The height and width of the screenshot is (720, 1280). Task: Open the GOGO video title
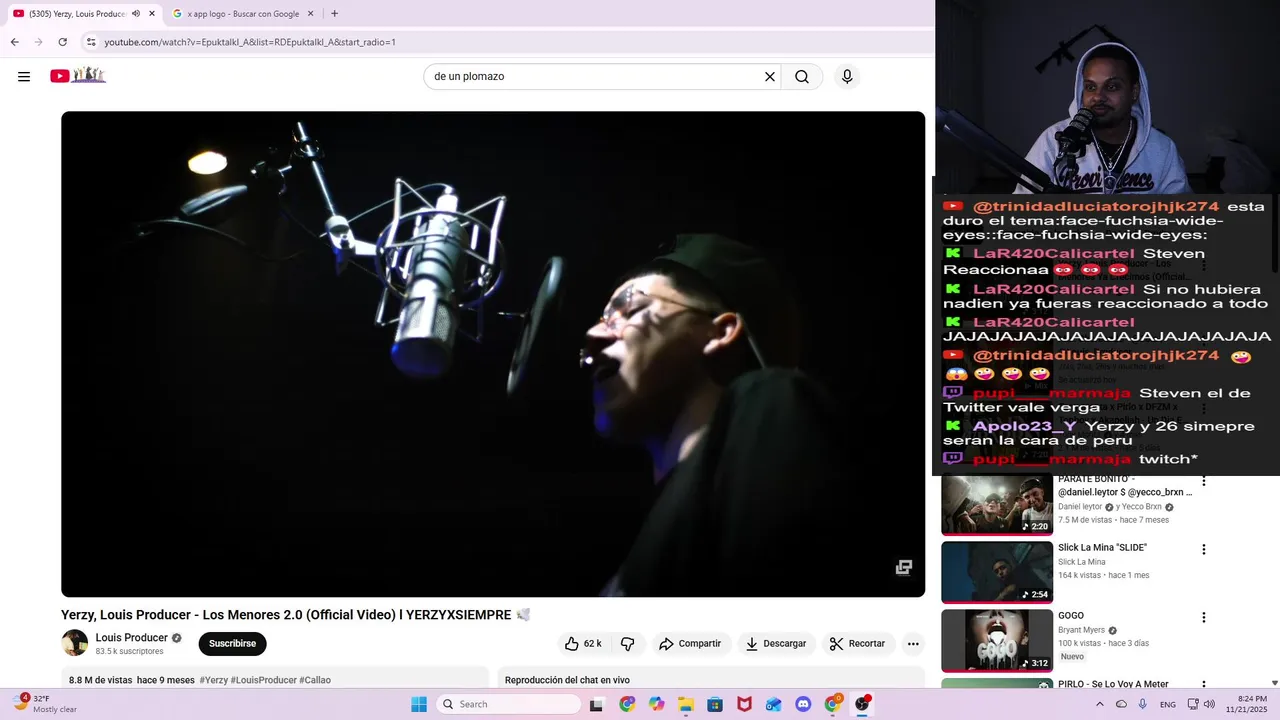(x=1071, y=616)
